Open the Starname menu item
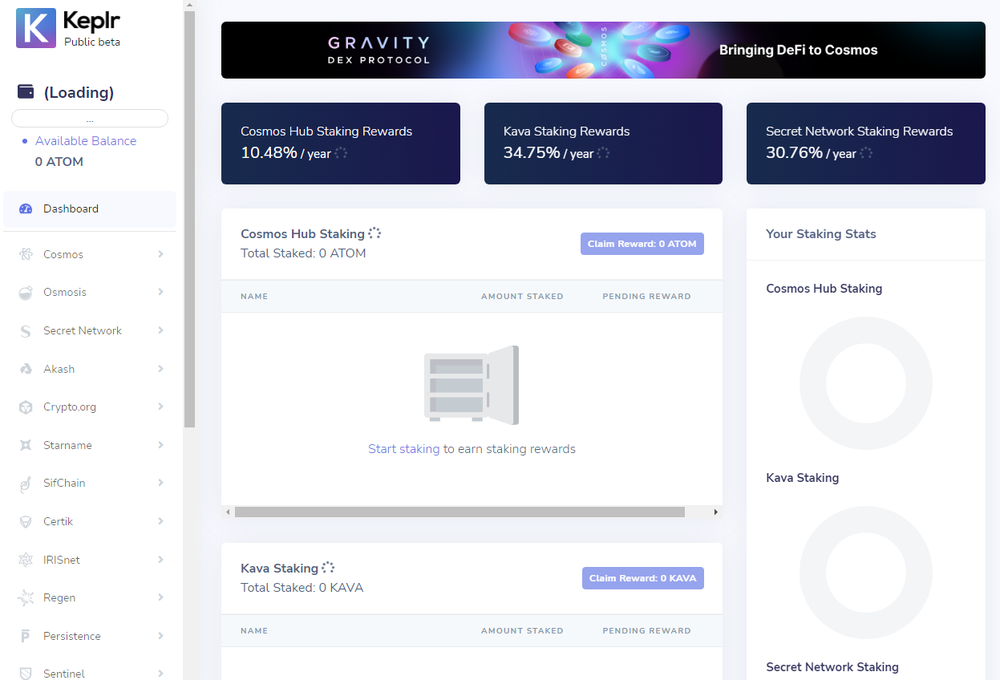The height and width of the screenshot is (680, 1000). [90, 445]
